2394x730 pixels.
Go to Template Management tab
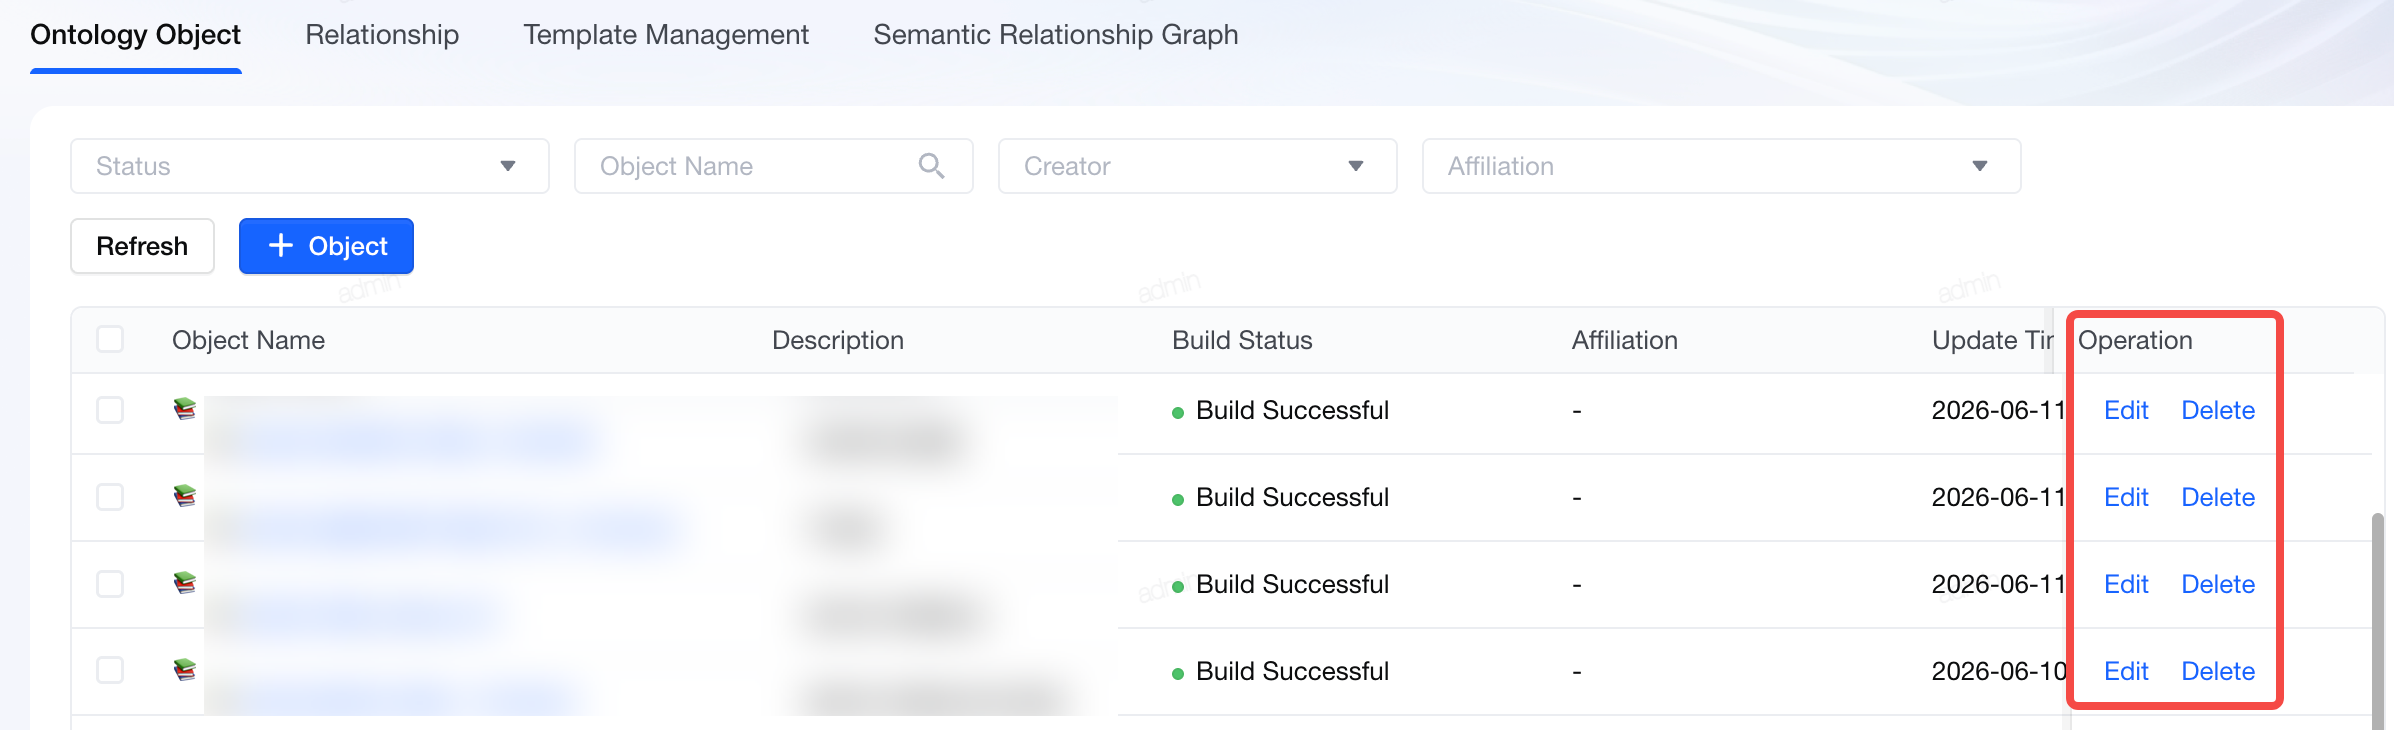(x=666, y=35)
